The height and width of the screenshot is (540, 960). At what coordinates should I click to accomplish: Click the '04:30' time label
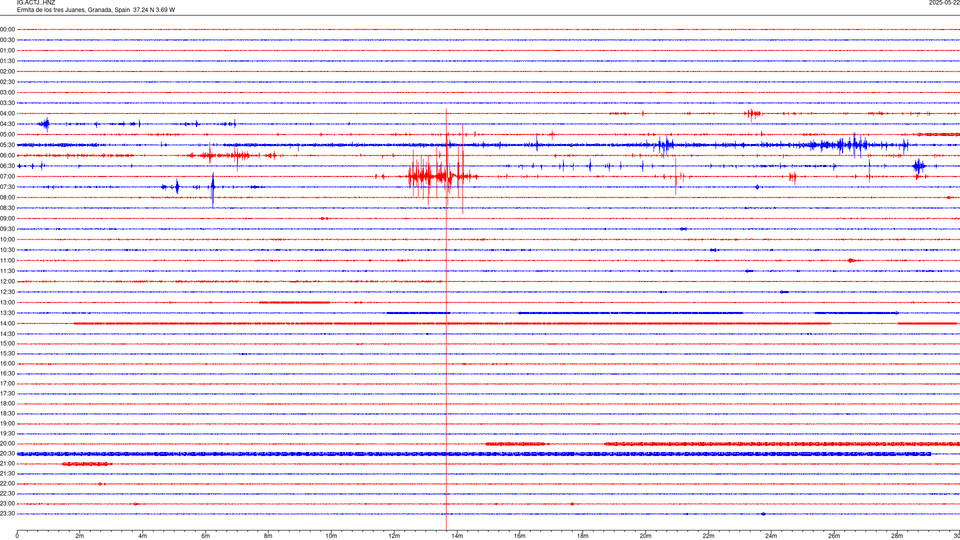click(x=7, y=124)
